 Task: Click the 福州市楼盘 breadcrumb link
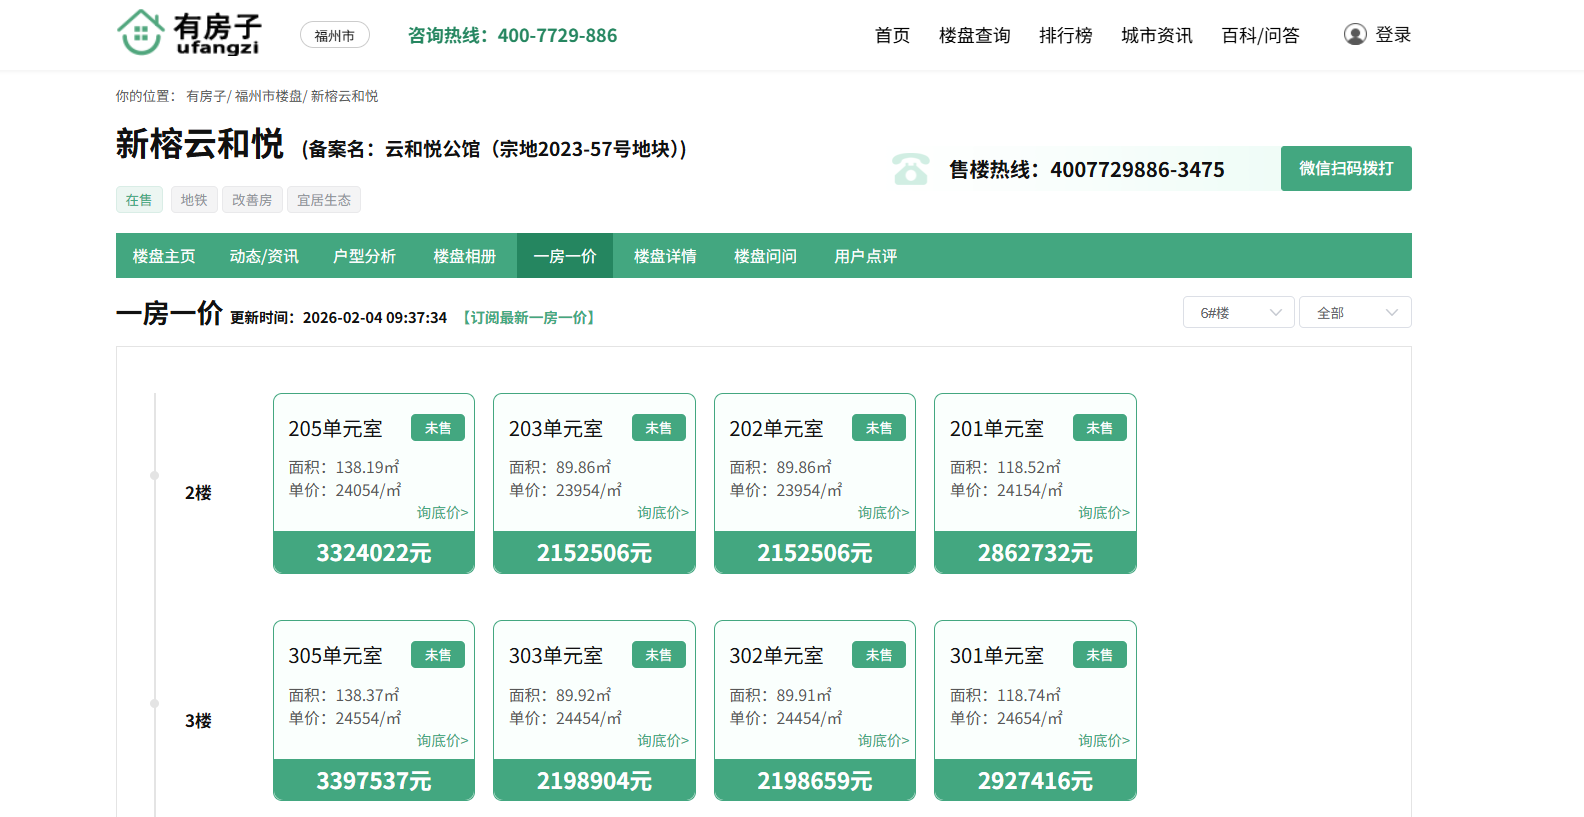268,97
